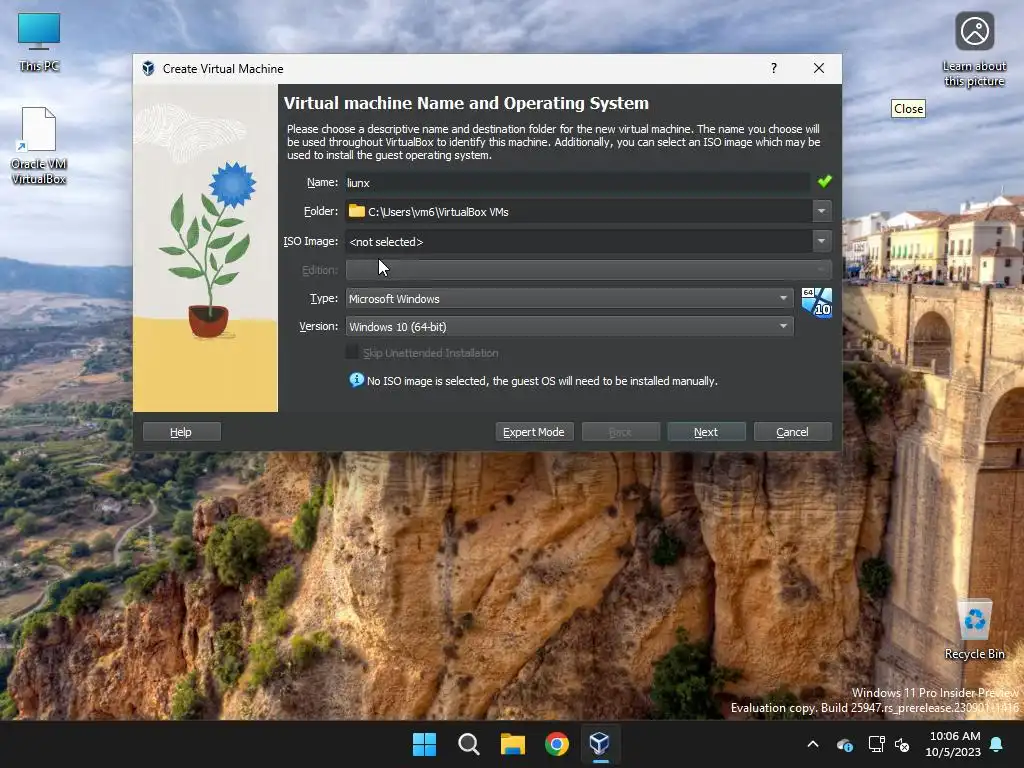Screen dimensions: 1024x768
Task: Click the yellow folder icon in Folder field
Action: coord(357,211)
